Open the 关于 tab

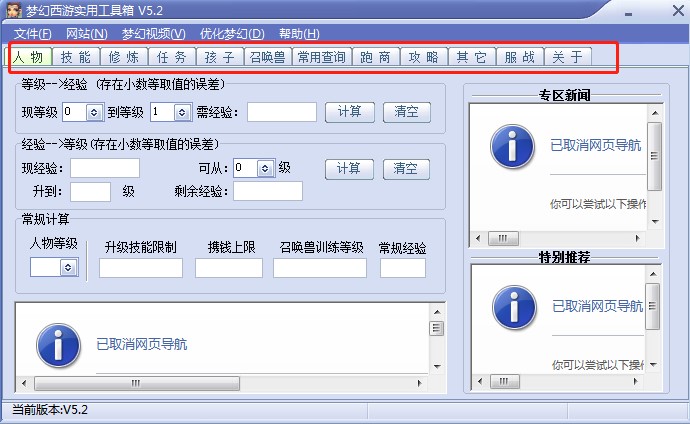tap(568, 57)
